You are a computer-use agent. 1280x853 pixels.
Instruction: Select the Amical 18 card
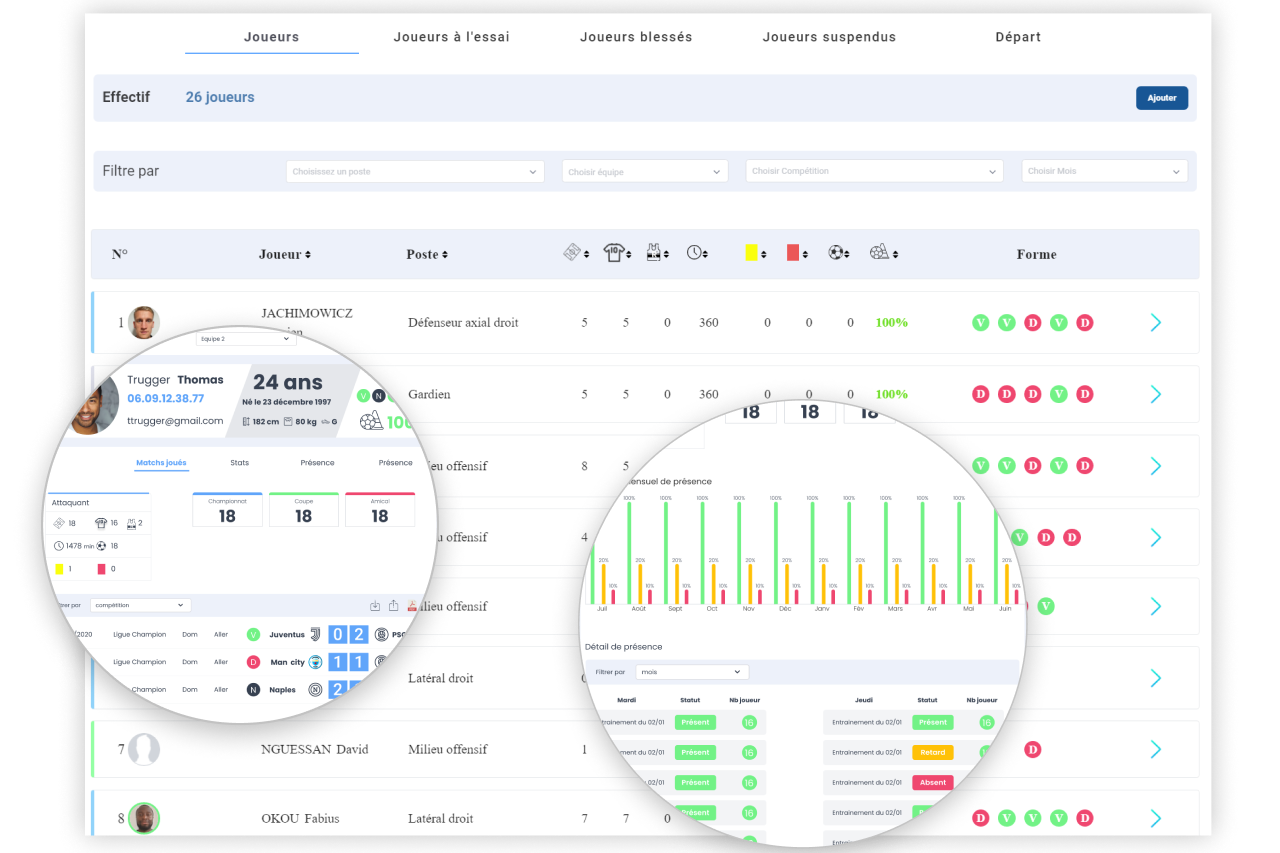point(380,509)
